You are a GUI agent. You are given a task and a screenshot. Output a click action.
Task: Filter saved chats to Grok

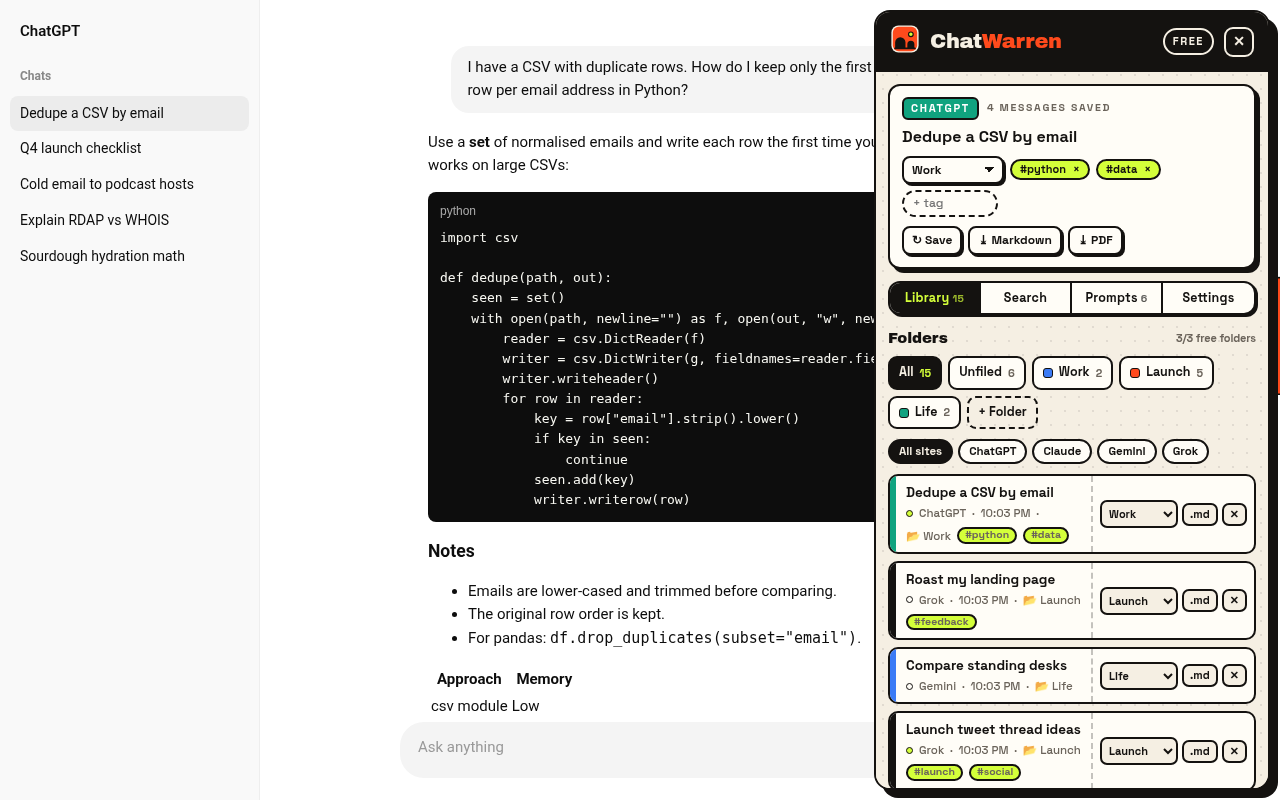1186,452
